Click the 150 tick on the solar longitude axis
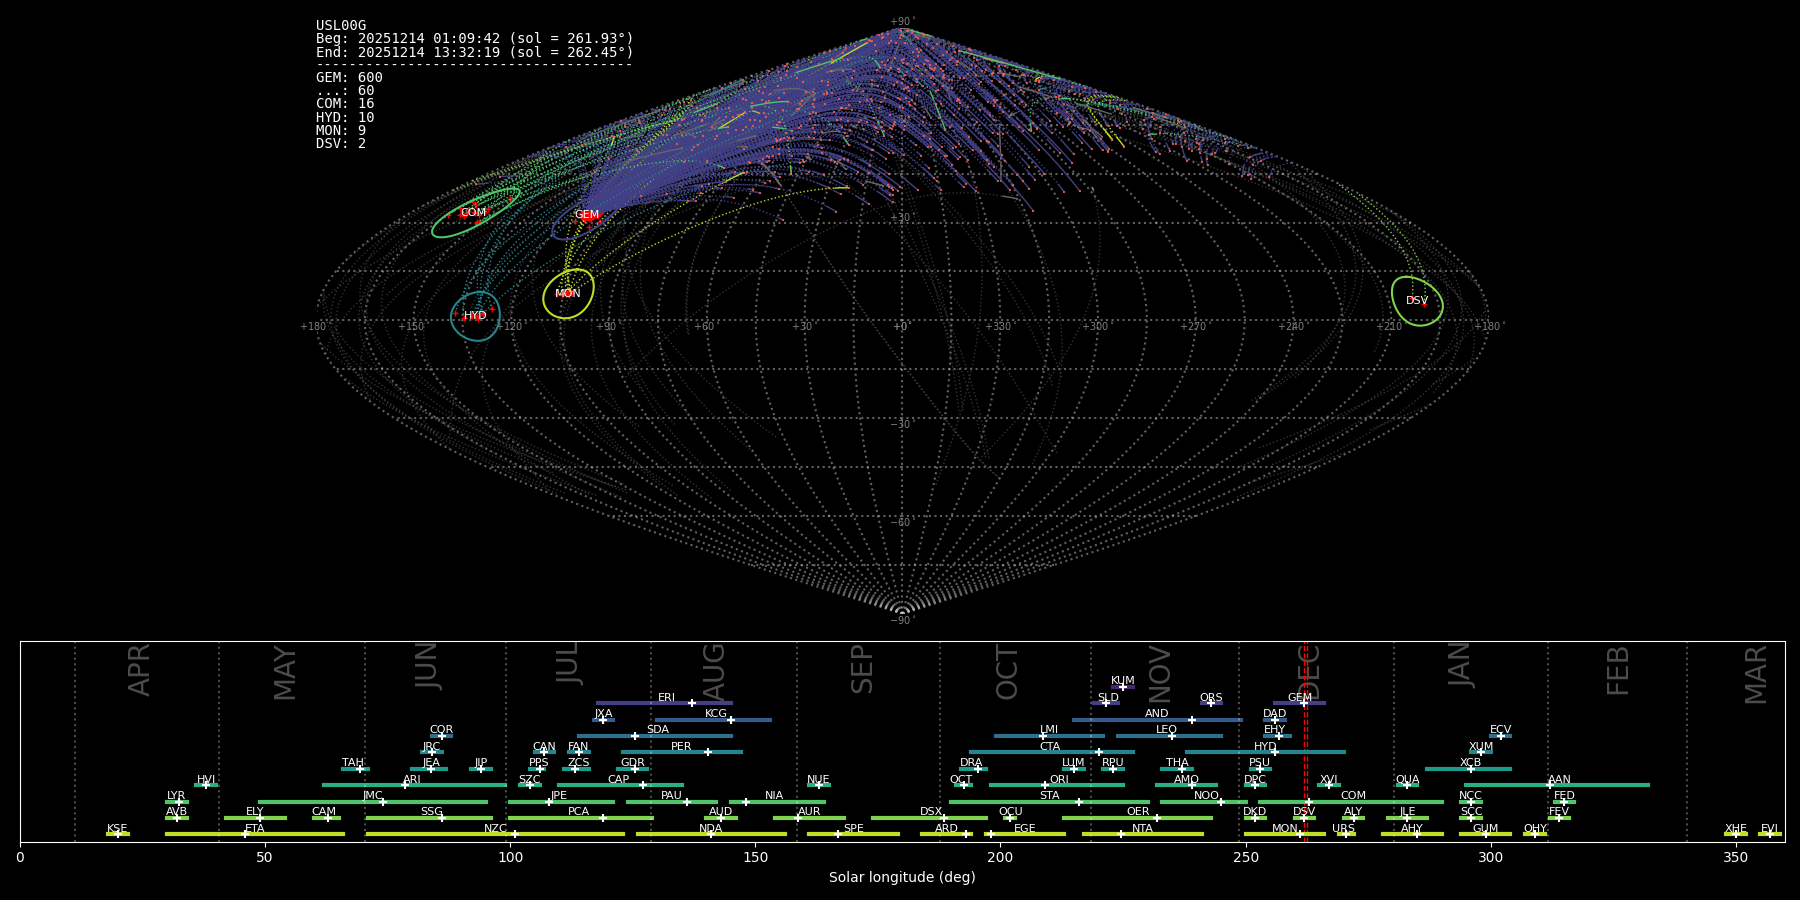The image size is (1800, 900). (755, 857)
